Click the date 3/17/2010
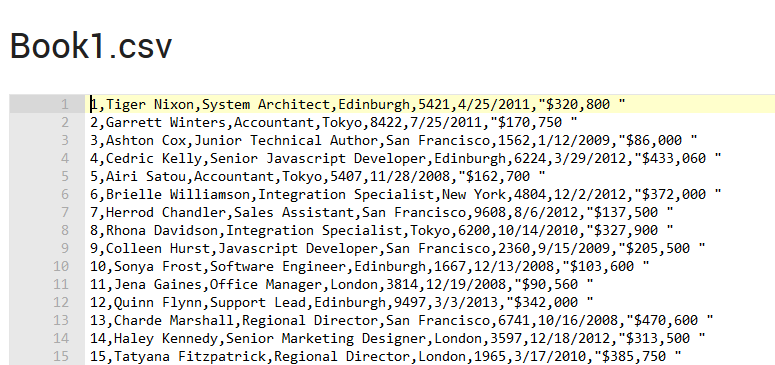This screenshot has height=365, width=775. pos(550,357)
